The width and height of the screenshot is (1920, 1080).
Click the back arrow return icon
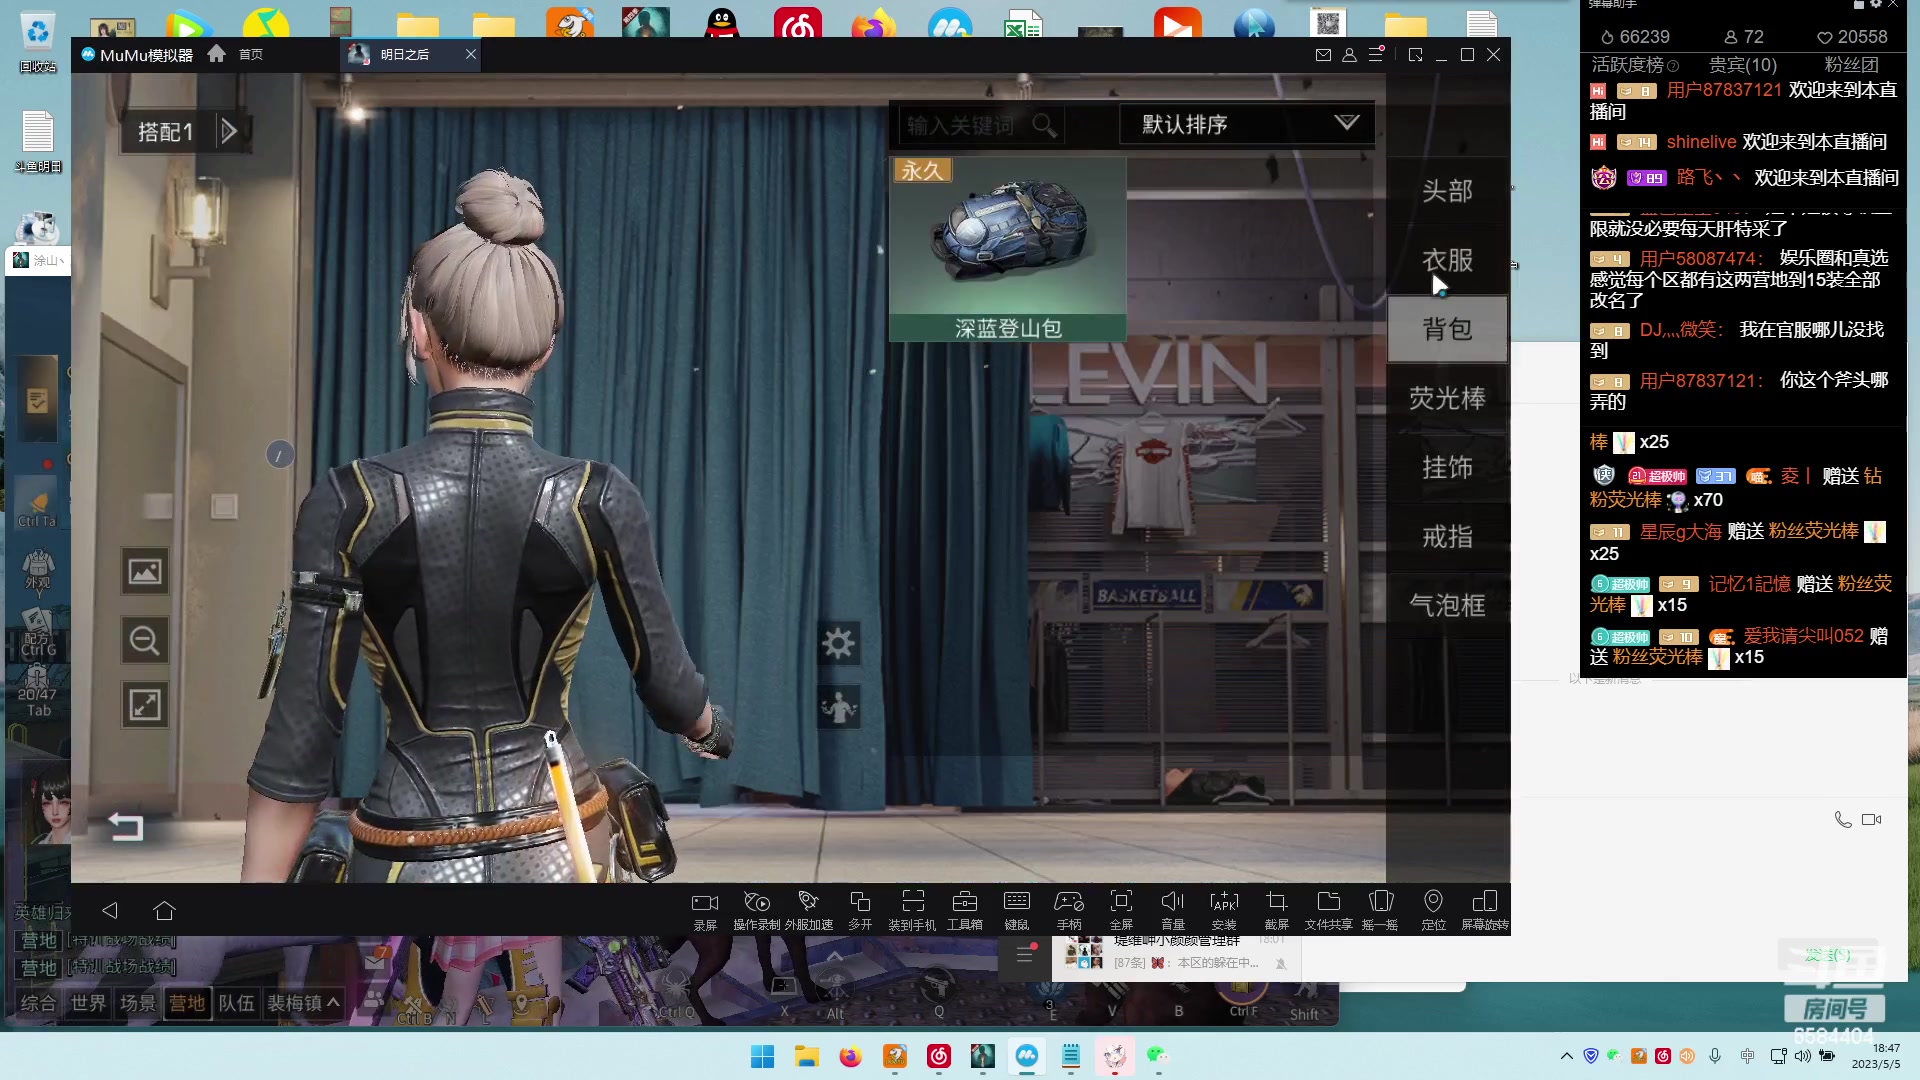tap(126, 826)
